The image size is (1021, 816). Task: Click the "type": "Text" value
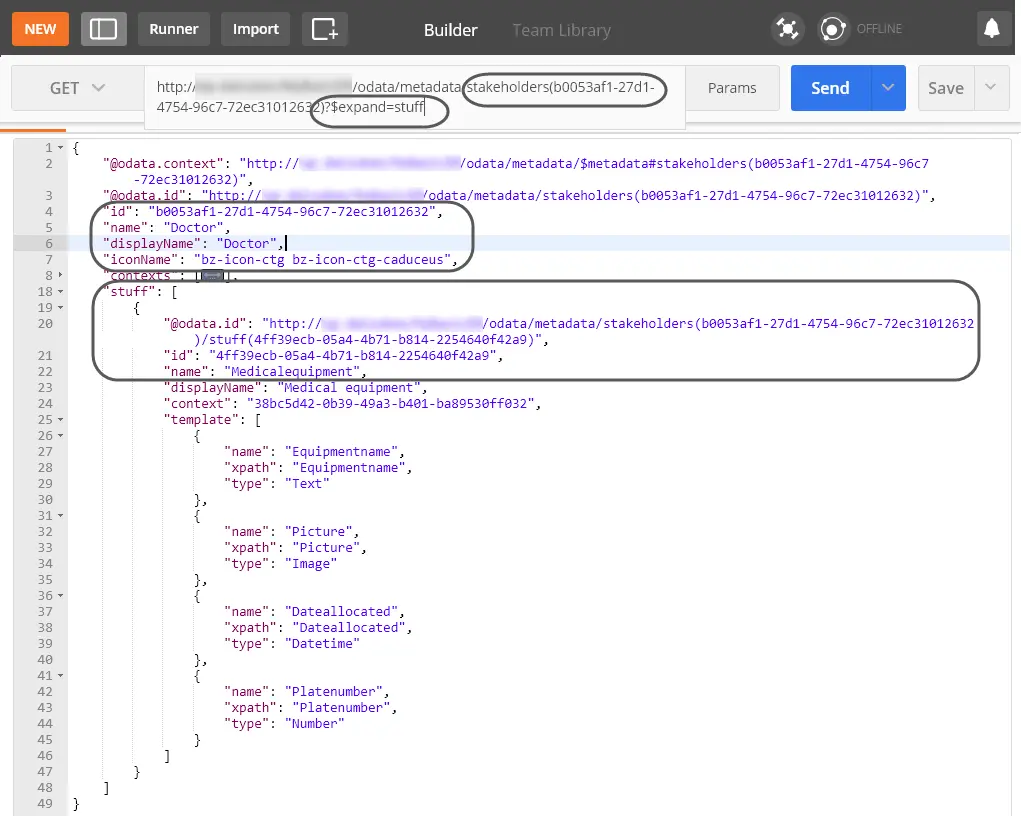coord(307,484)
